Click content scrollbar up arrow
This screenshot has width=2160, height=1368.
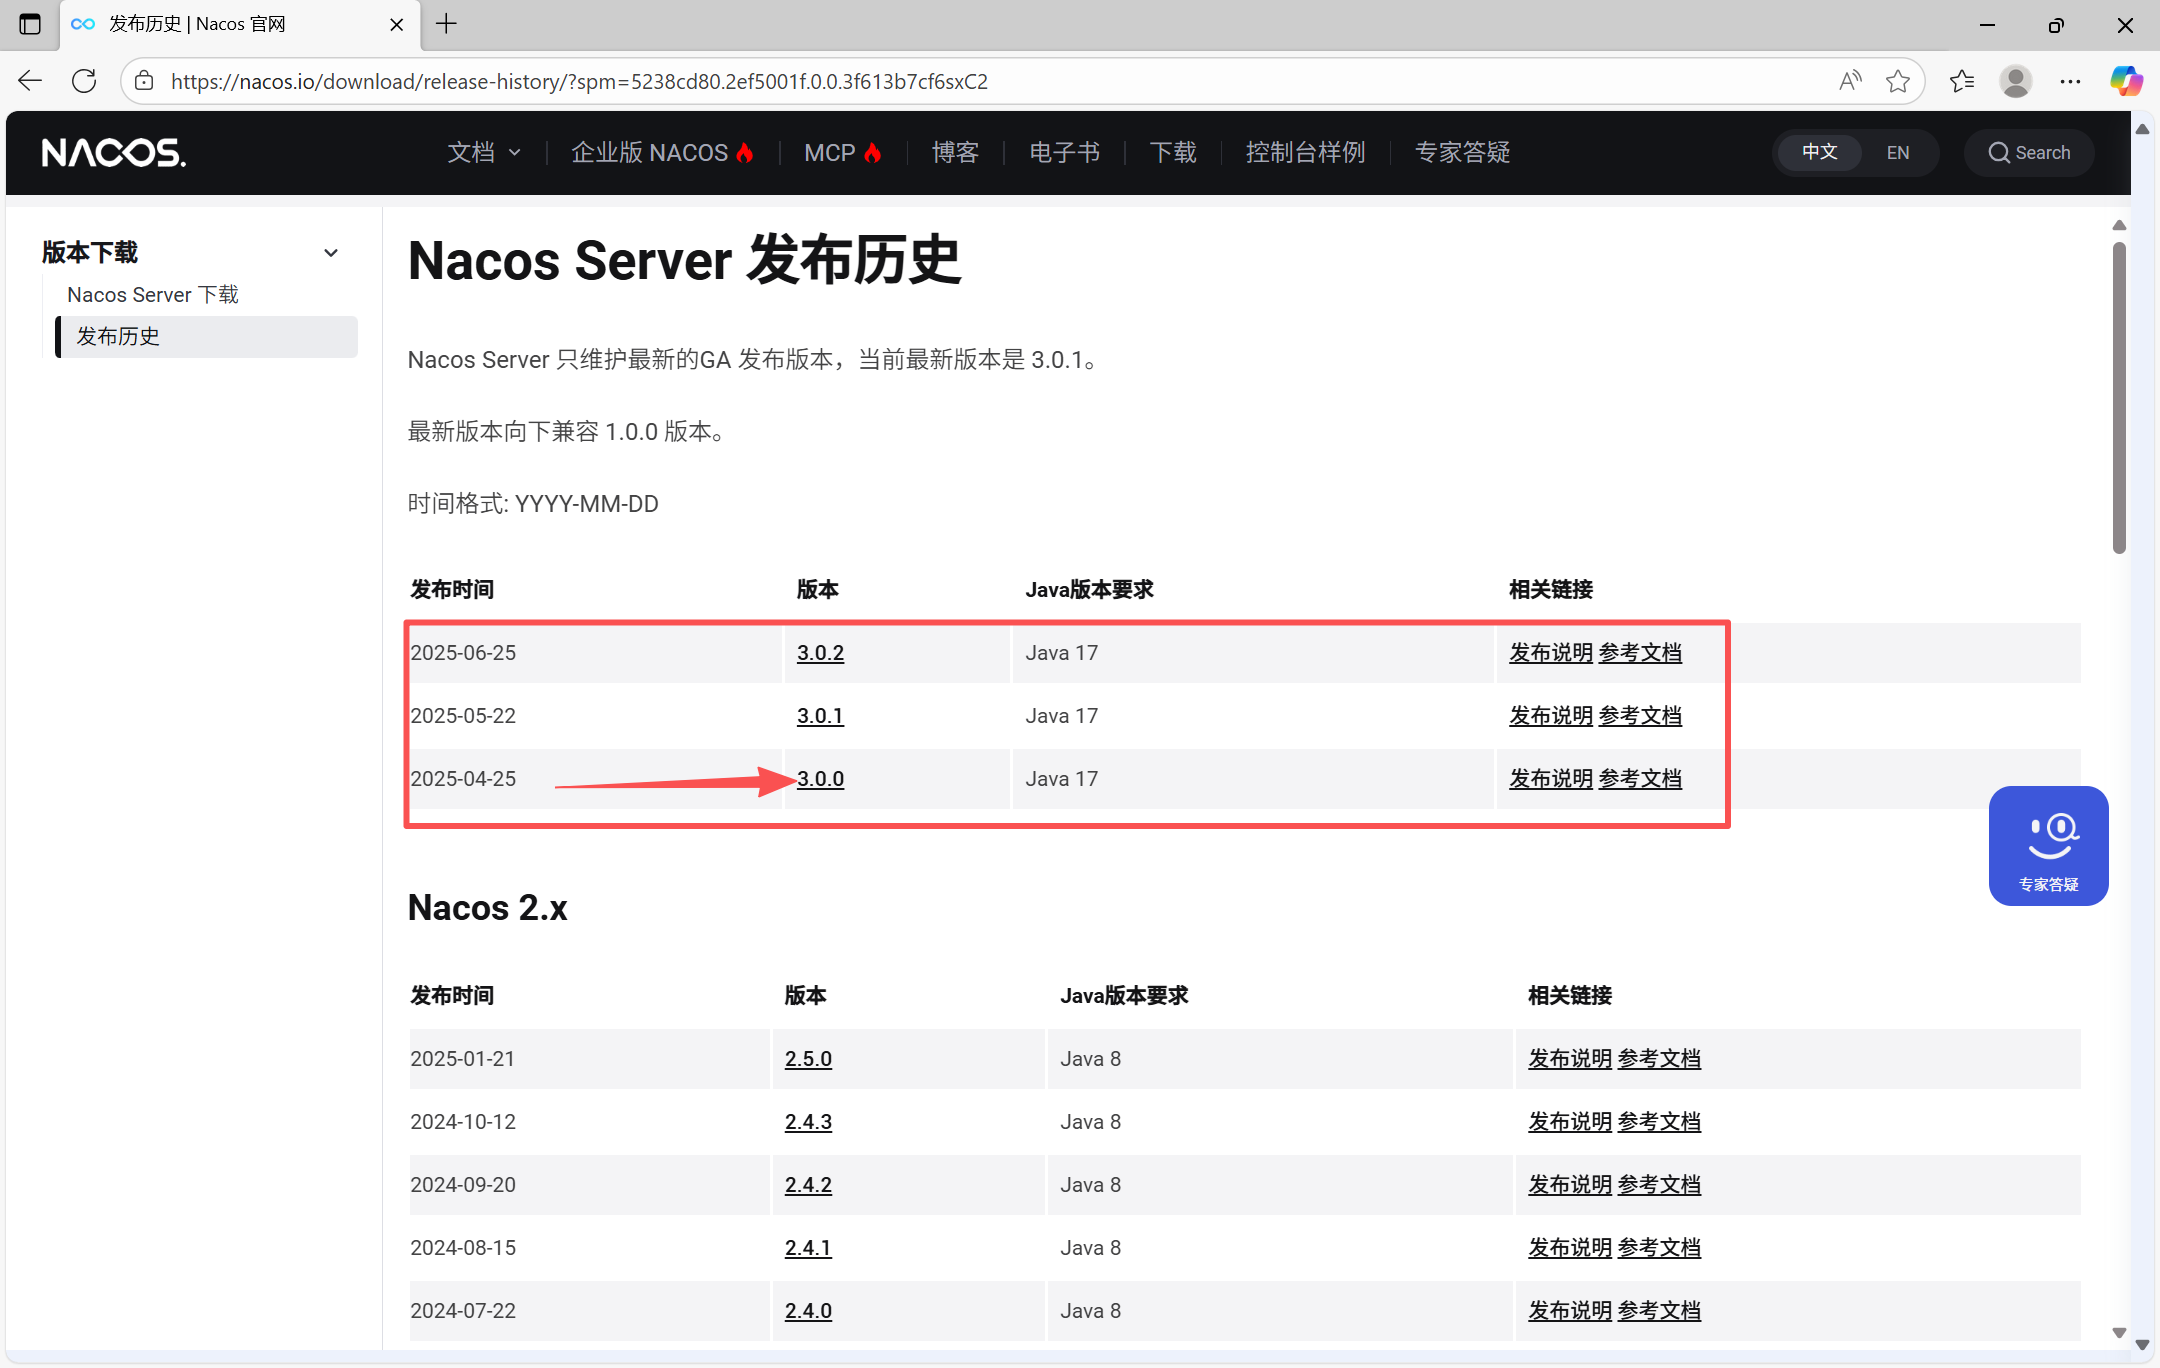pyautogui.click(x=2119, y=225)
